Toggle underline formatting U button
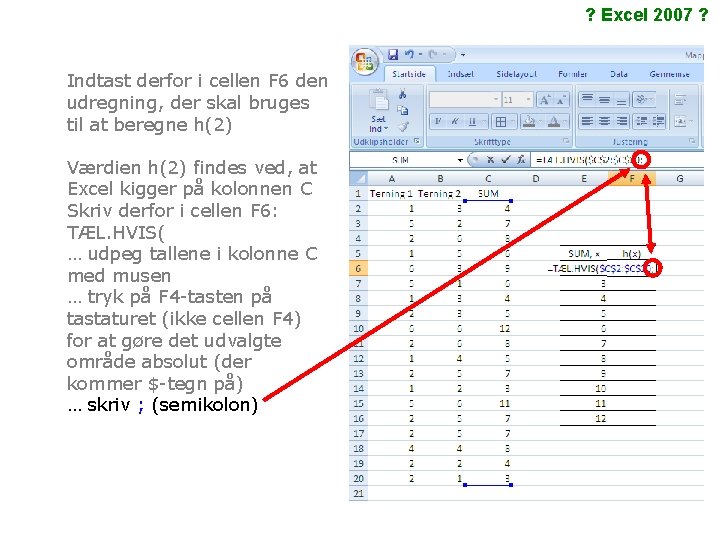Viewport: 720px width, 540px height. [x=472, y=121]
